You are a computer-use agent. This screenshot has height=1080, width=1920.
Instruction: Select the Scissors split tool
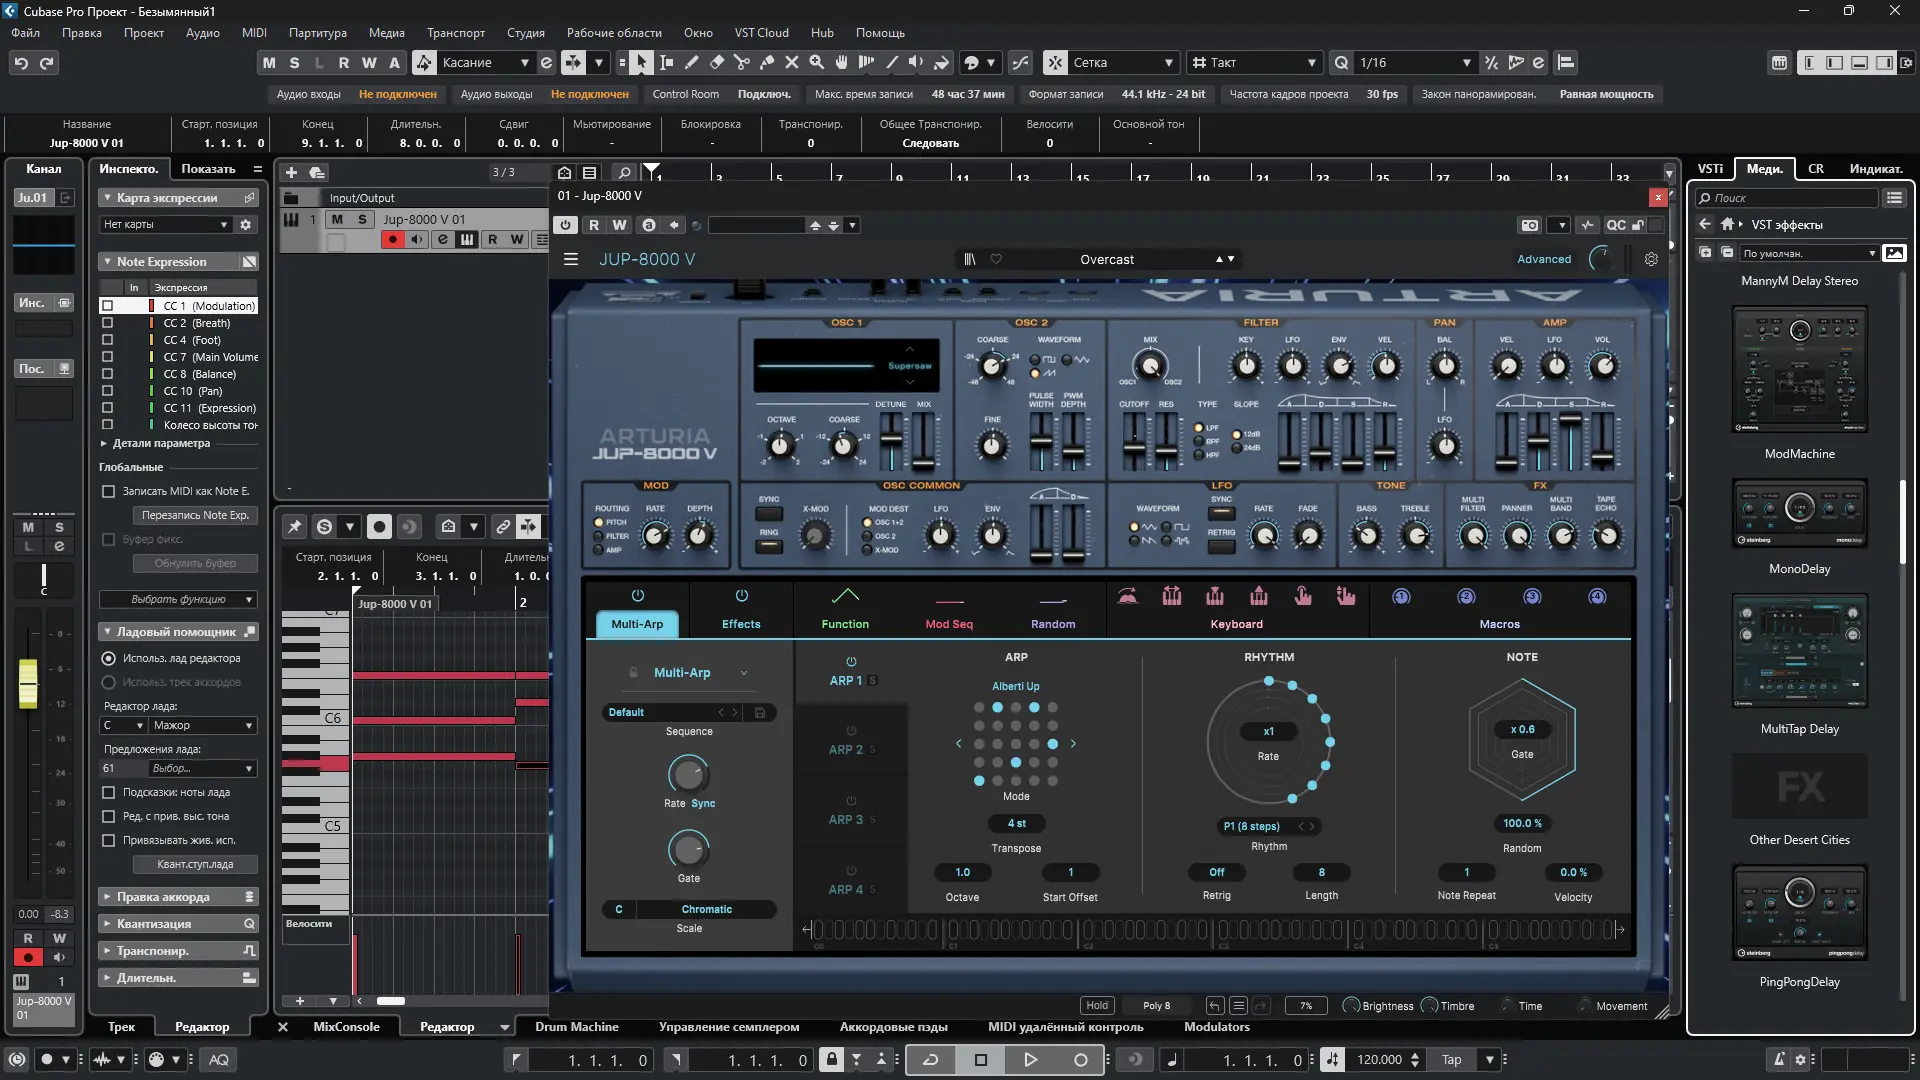pos(741,62)
